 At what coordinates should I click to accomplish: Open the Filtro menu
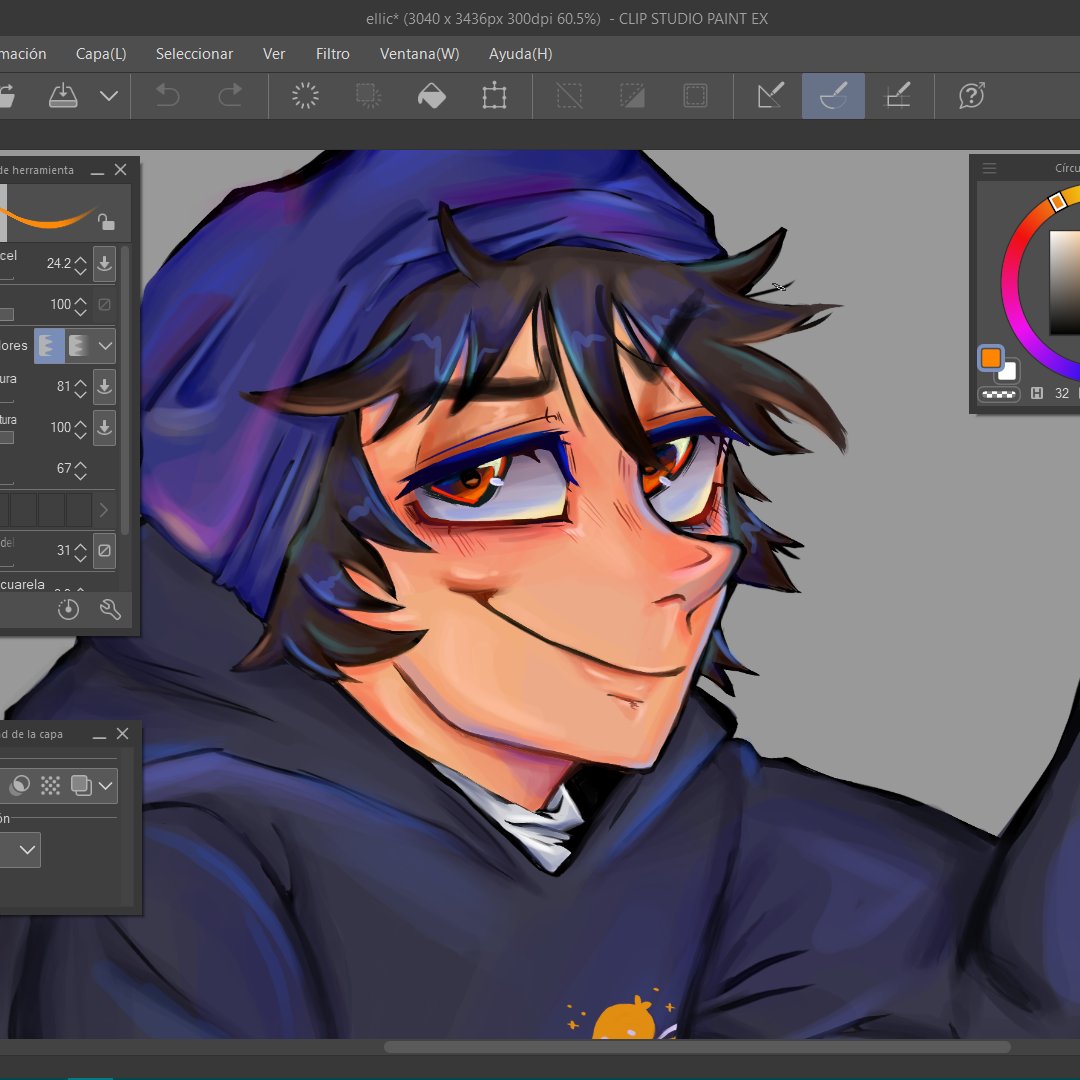click(x=333, y=54)
